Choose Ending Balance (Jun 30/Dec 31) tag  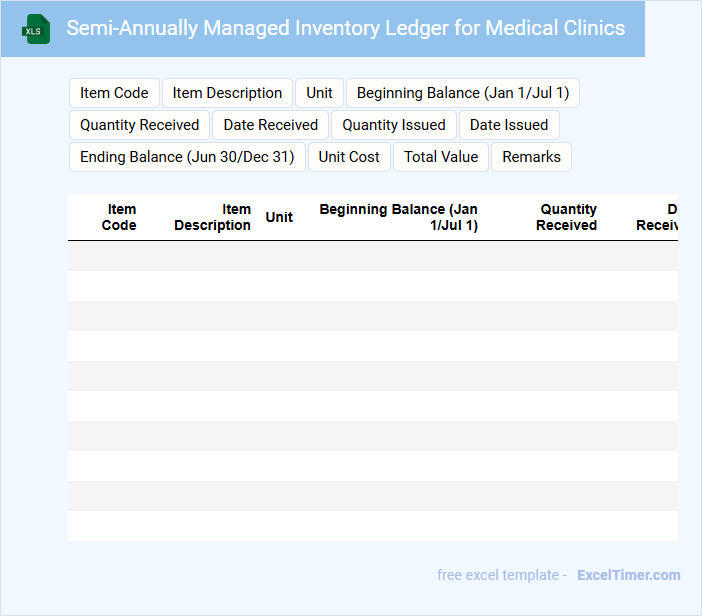pyautogui.click(x=187, y=157)
